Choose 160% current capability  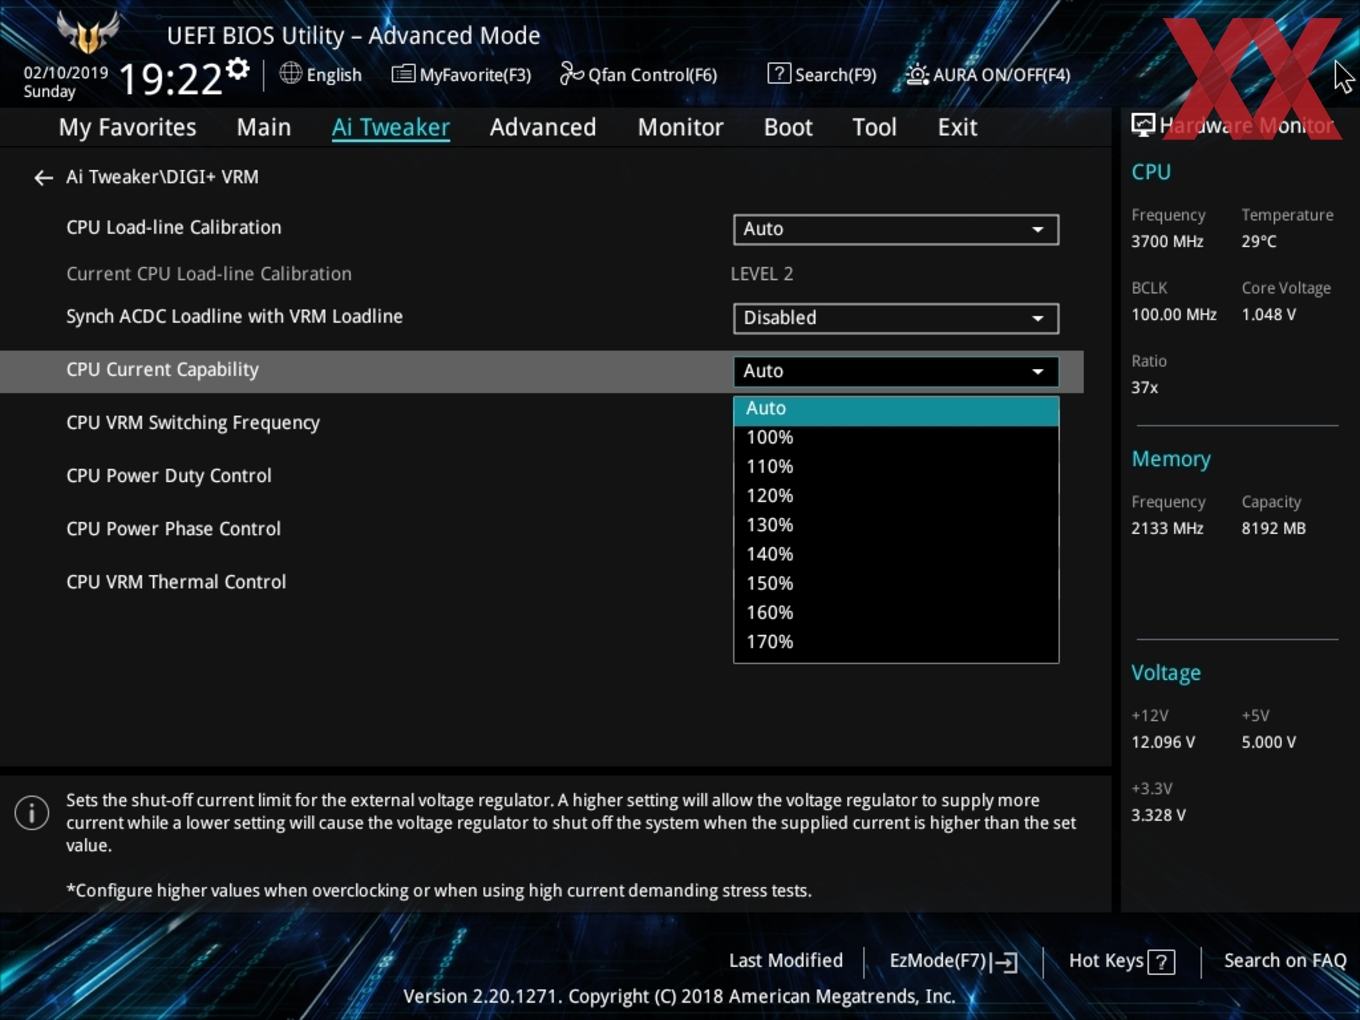point(896,612)
